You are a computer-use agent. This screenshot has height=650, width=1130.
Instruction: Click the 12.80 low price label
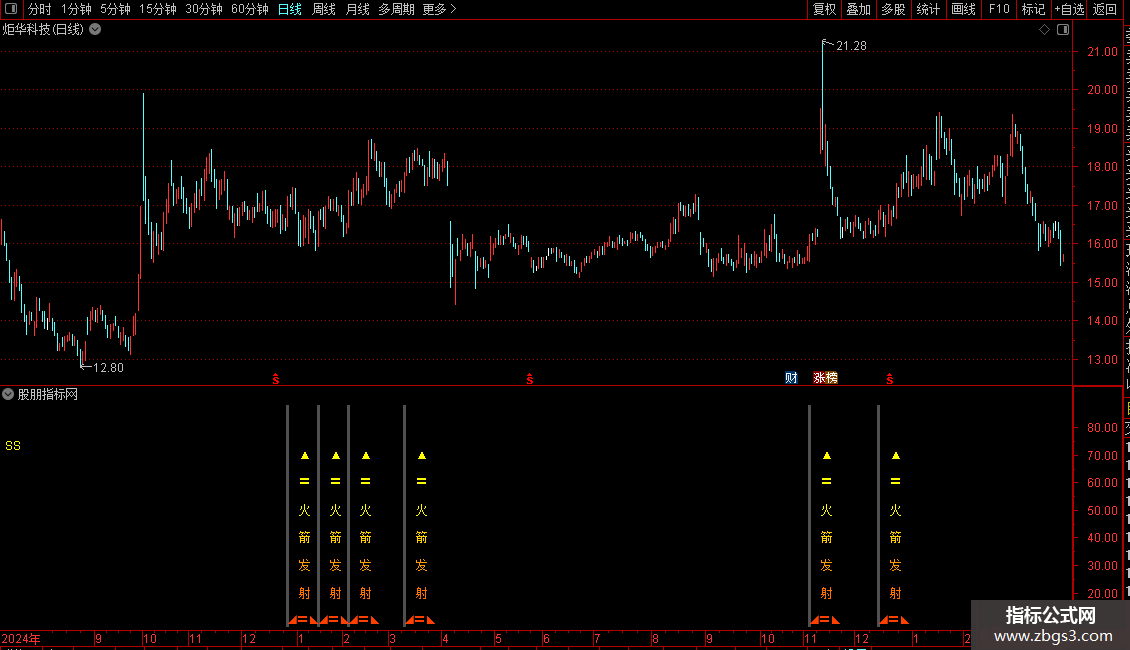(x=108, y=368)
